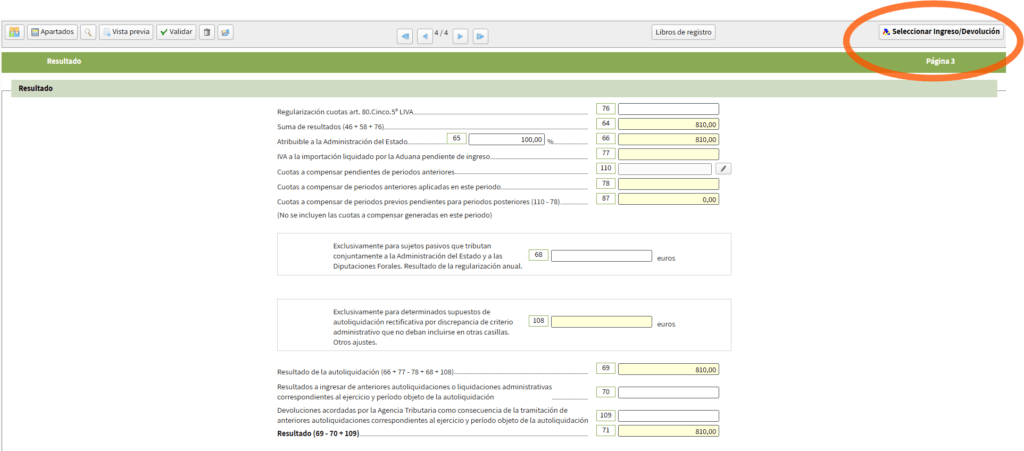The image size is (1024, 451).
Task: Open Libros de registro
Action: pos(683,33)
